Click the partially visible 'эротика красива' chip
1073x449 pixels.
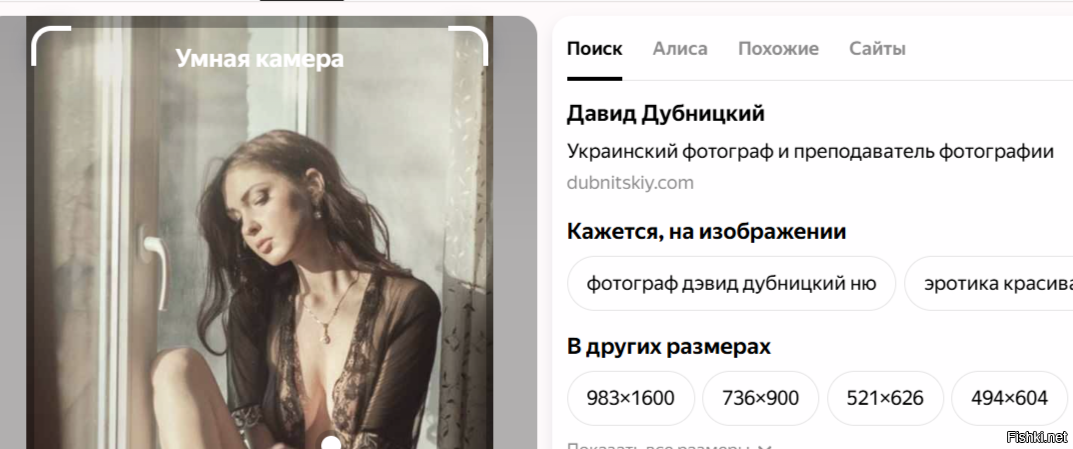point(989,283)
